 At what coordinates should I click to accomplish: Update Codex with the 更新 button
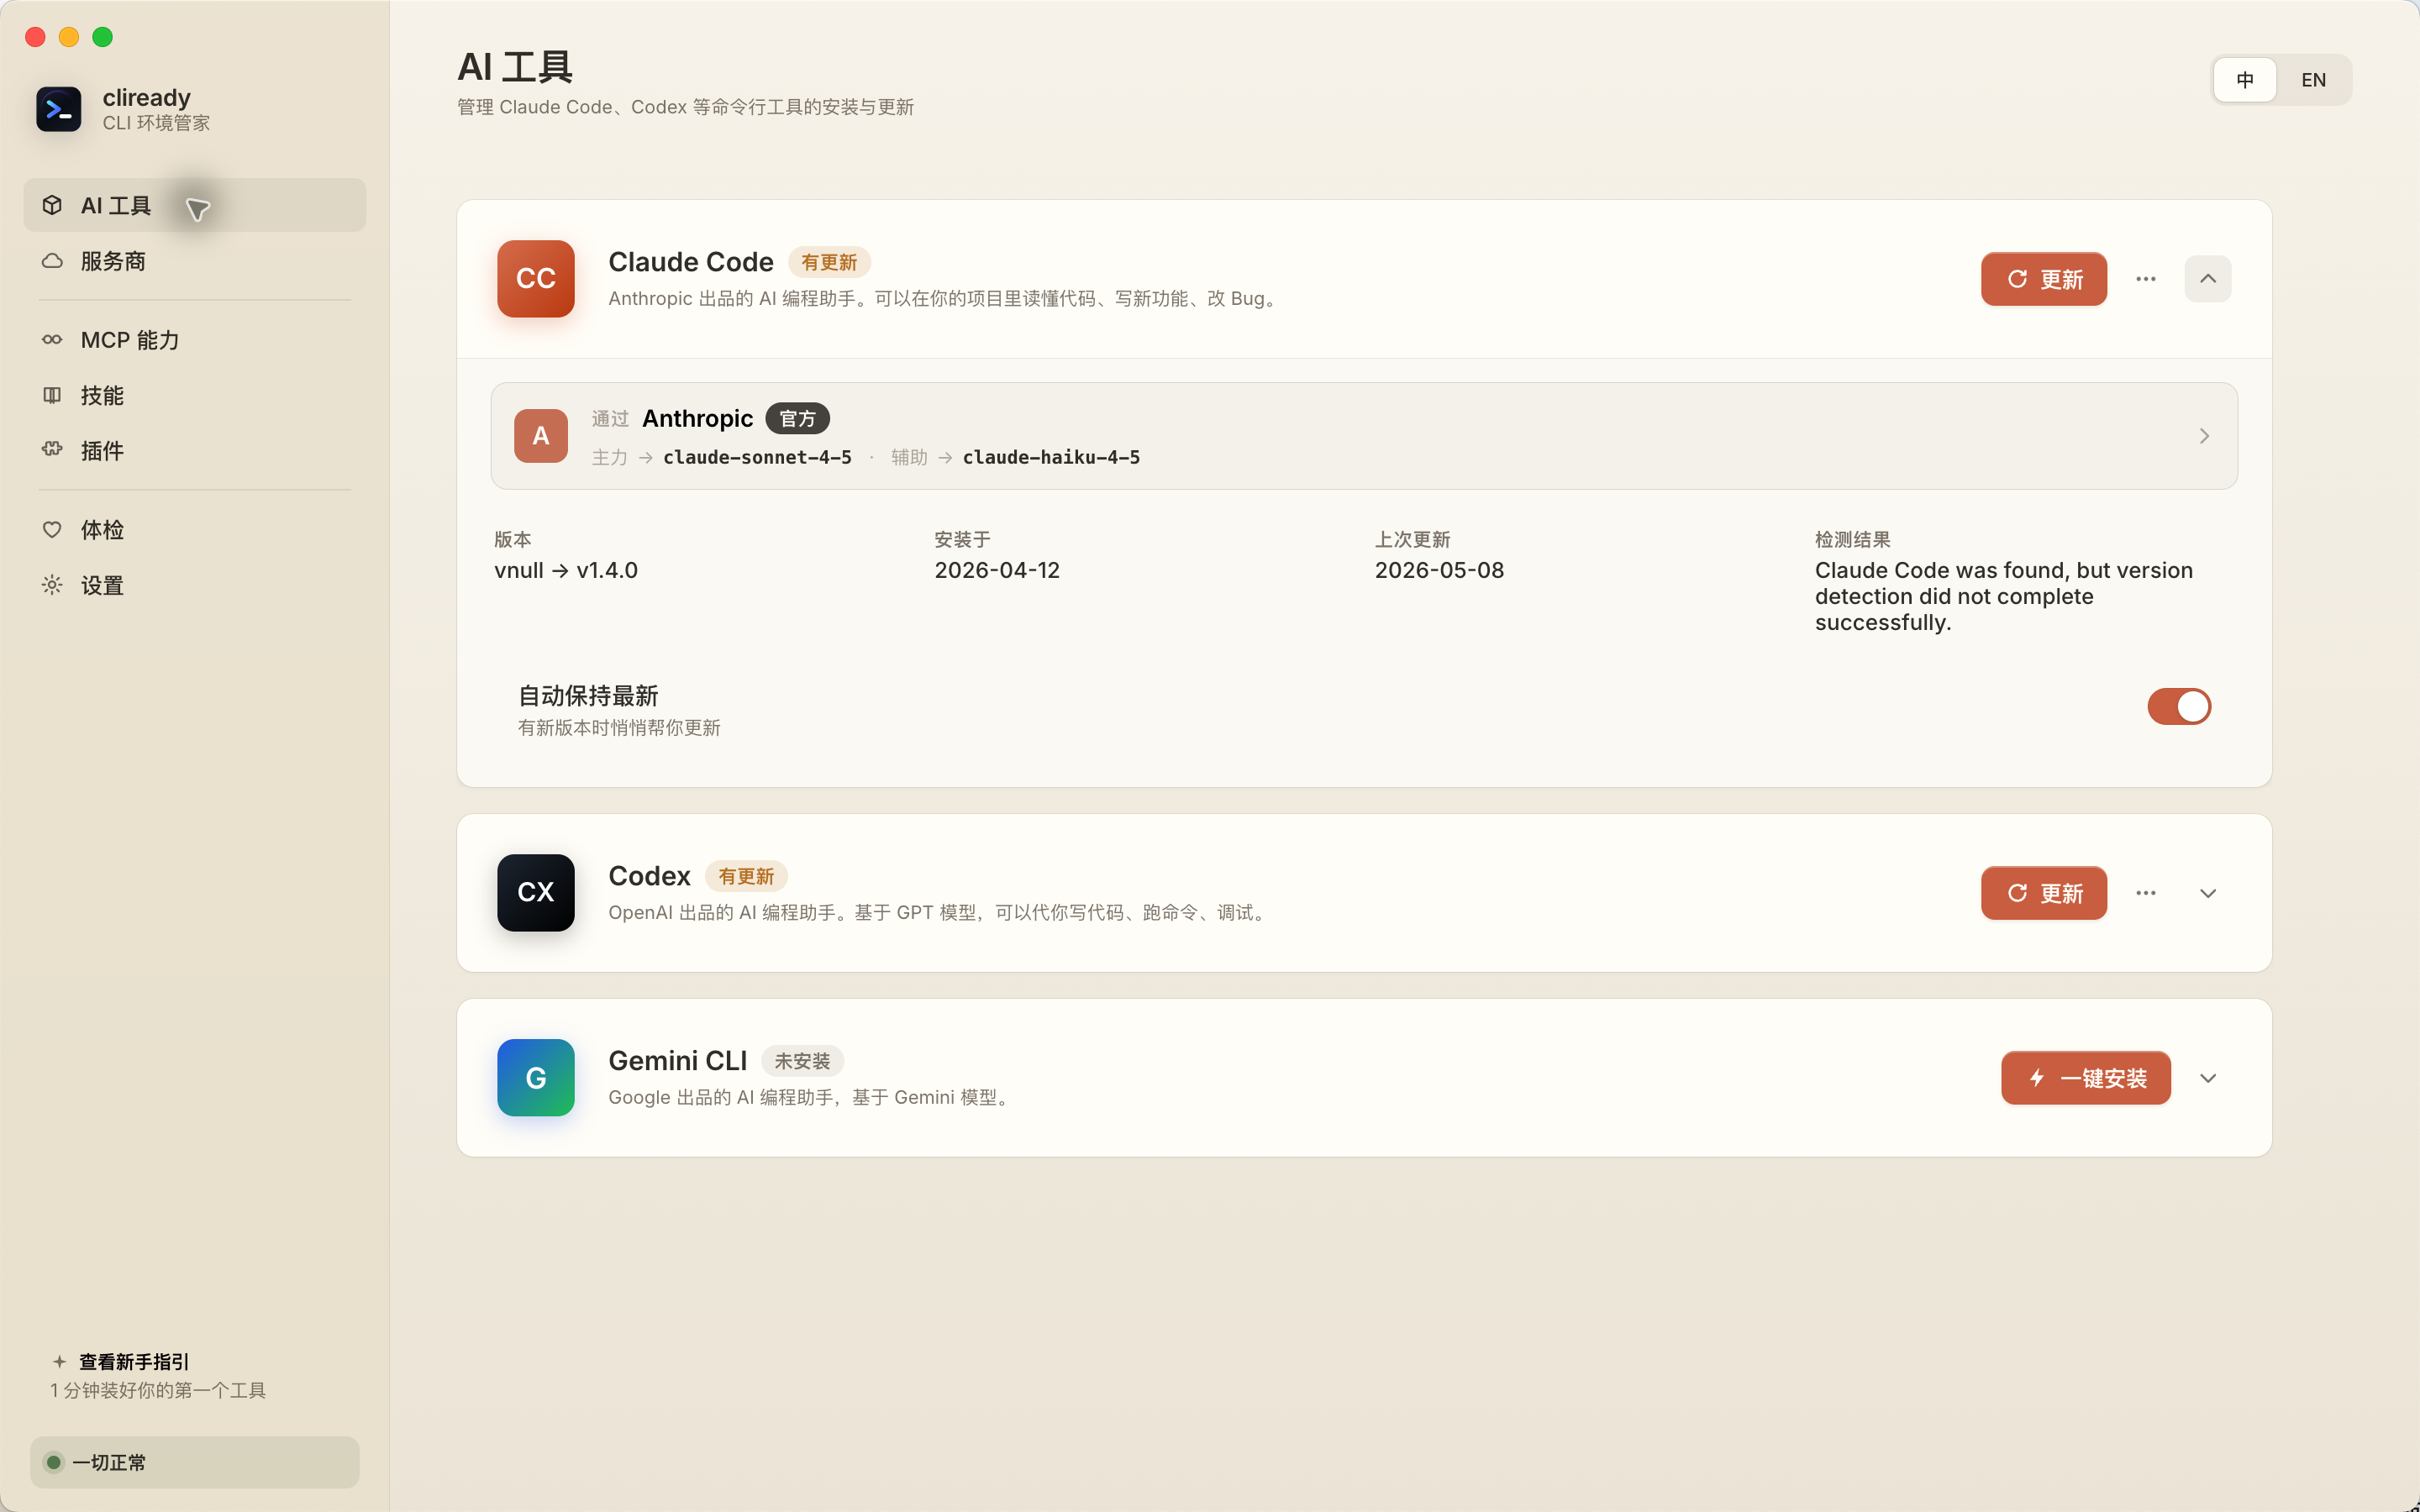click(x=2044, y=892)
